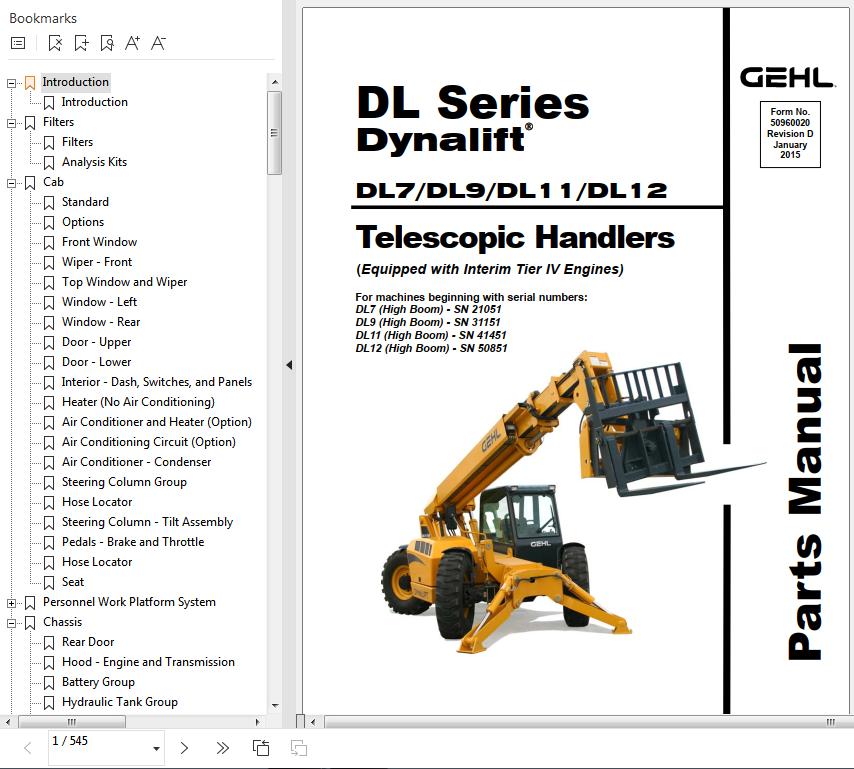Image resolution: width=854 pixels, height=769 pixels.
Task: Click the bookmarks vertical scrollbar thumb
Action: [274, 133]
